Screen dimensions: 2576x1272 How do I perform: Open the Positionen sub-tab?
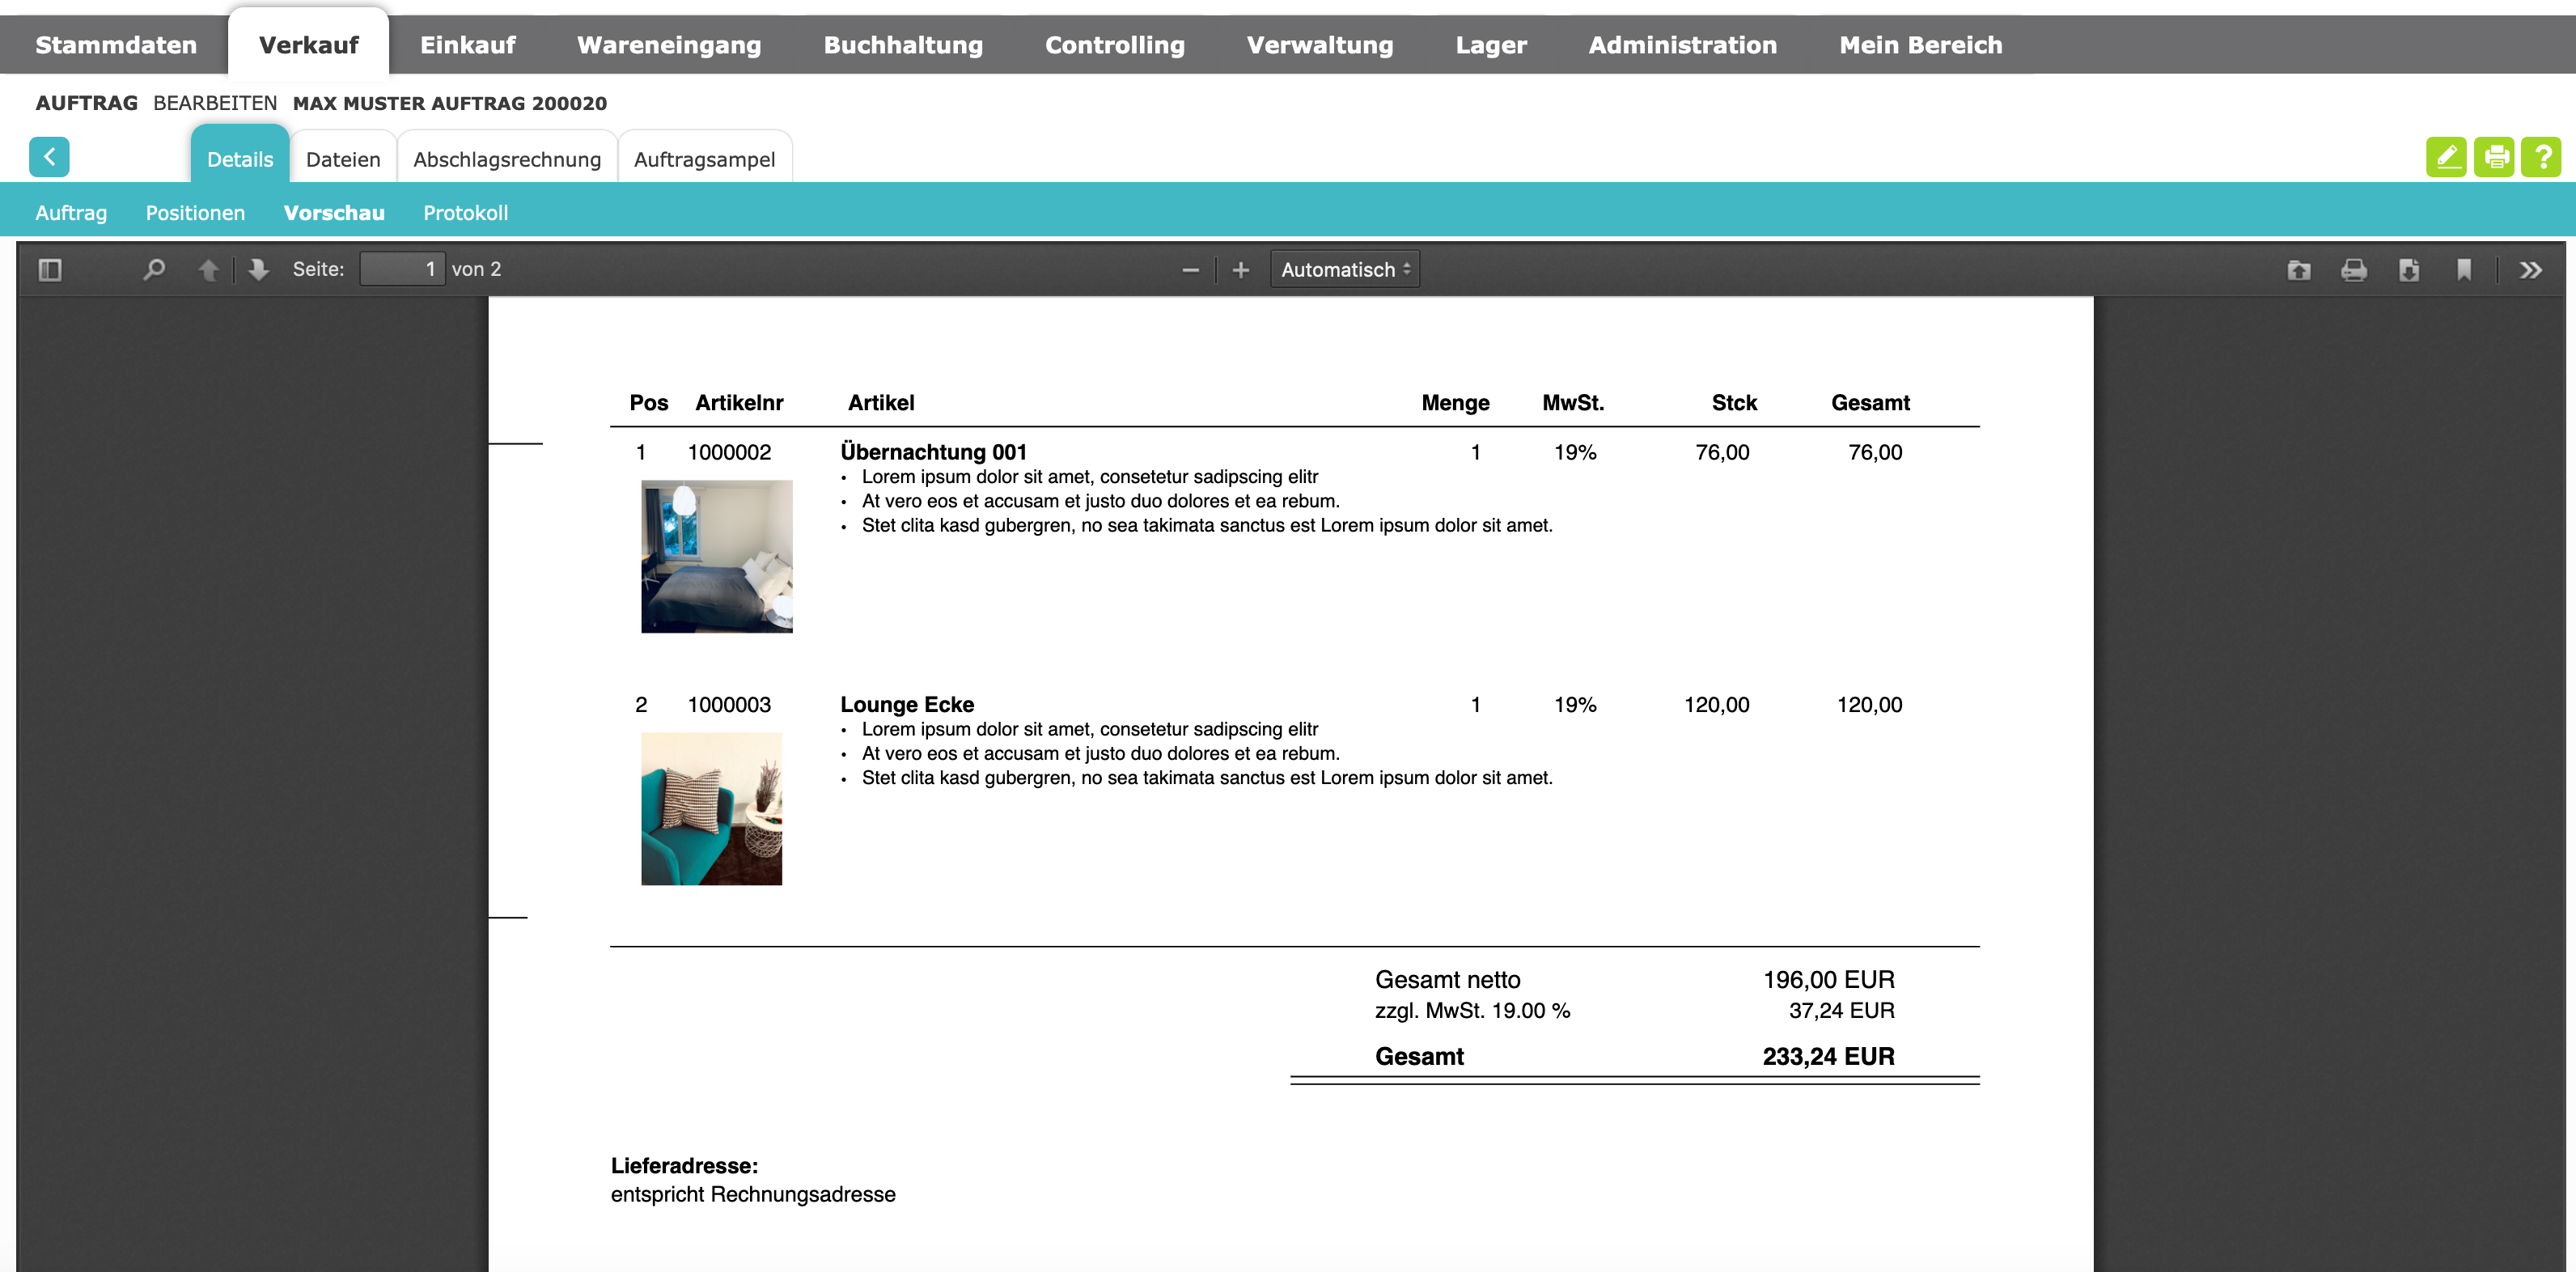[195, 213]
